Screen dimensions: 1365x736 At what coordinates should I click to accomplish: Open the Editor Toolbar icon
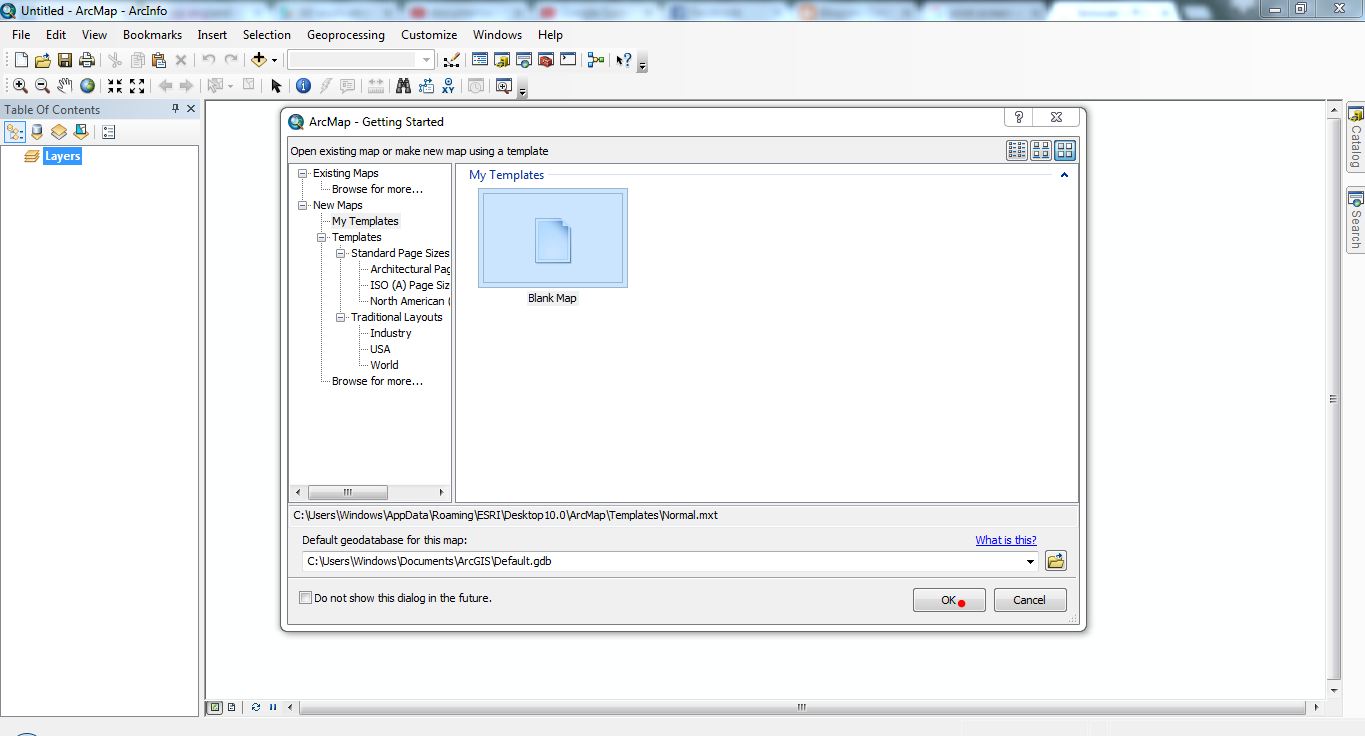point(452,60)
